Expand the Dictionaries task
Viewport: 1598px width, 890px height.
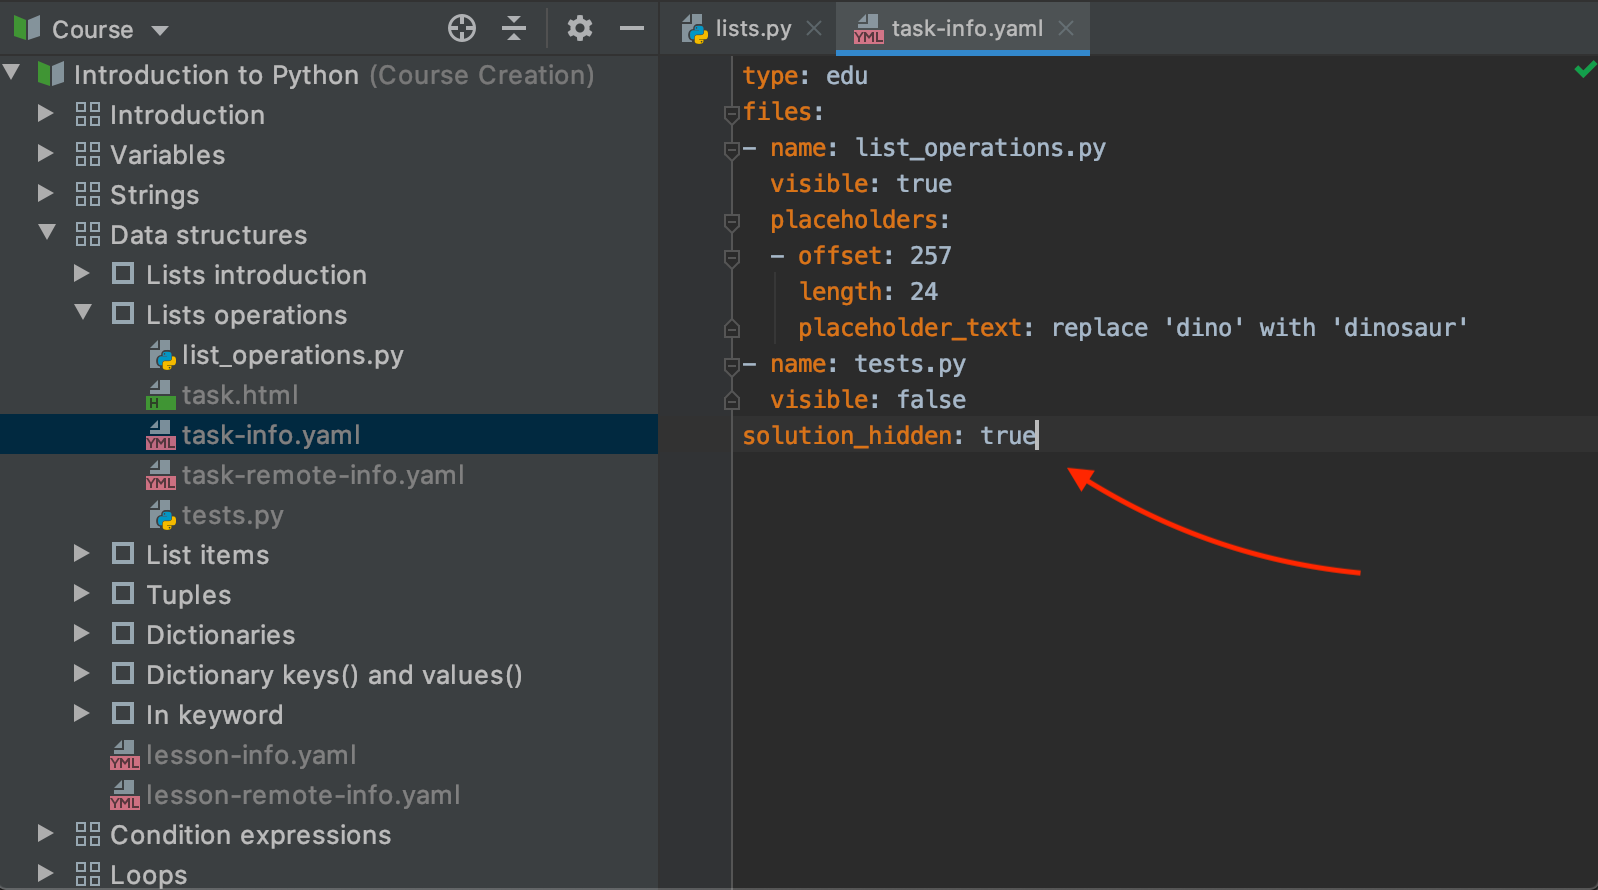coord(82,633)
